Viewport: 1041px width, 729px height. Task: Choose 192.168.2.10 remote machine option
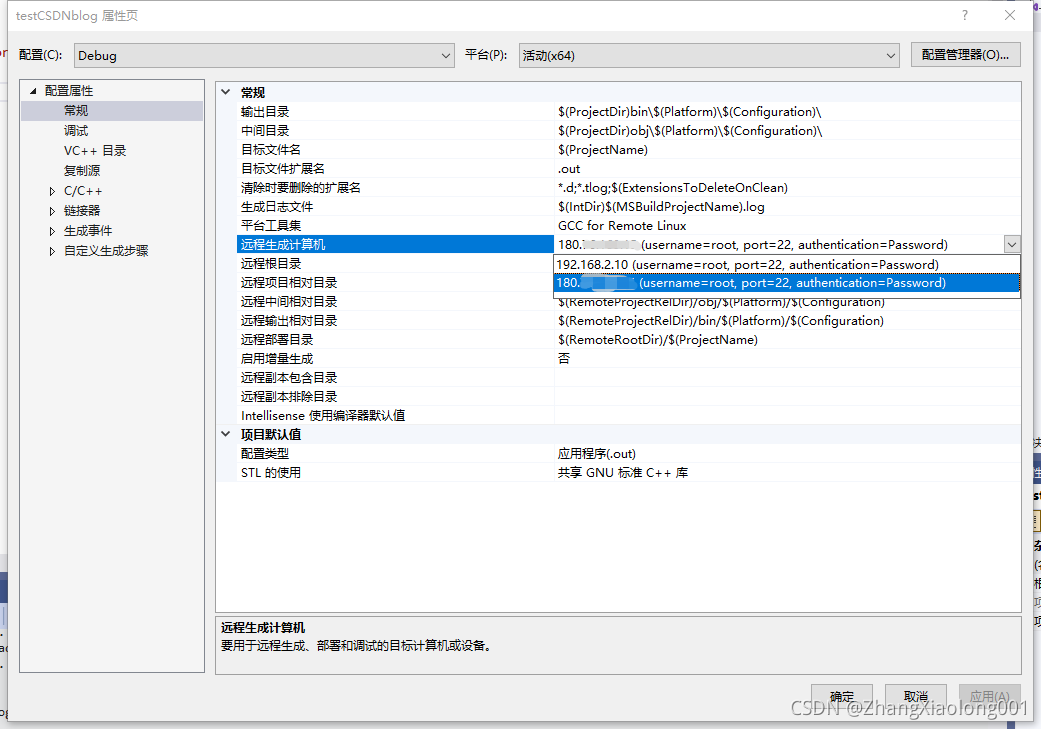click(787, 265)
